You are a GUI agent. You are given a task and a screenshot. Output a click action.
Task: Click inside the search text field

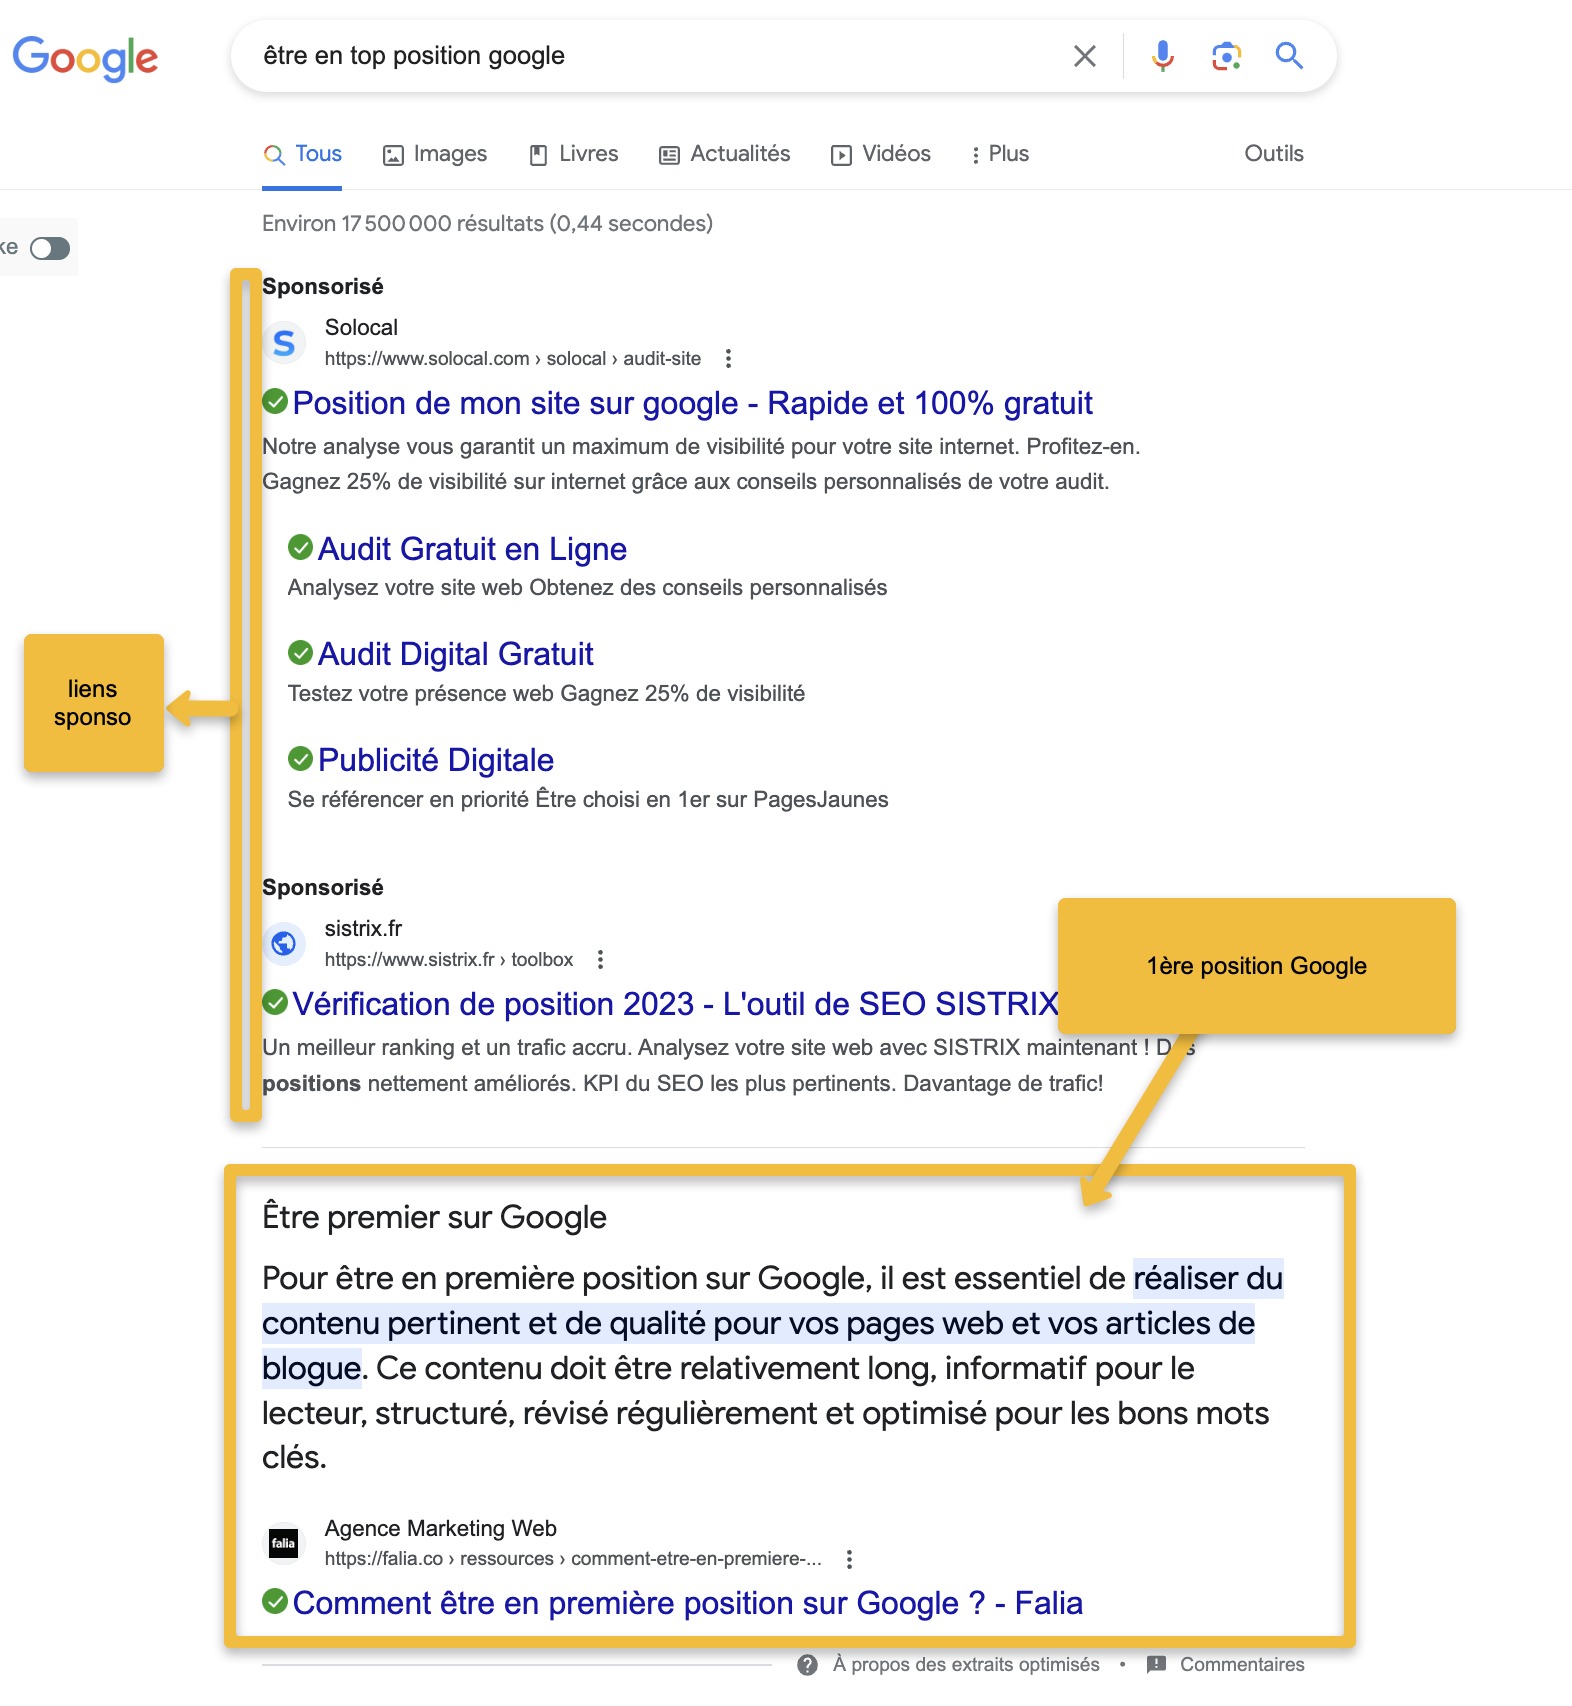[x=650, y=56]
